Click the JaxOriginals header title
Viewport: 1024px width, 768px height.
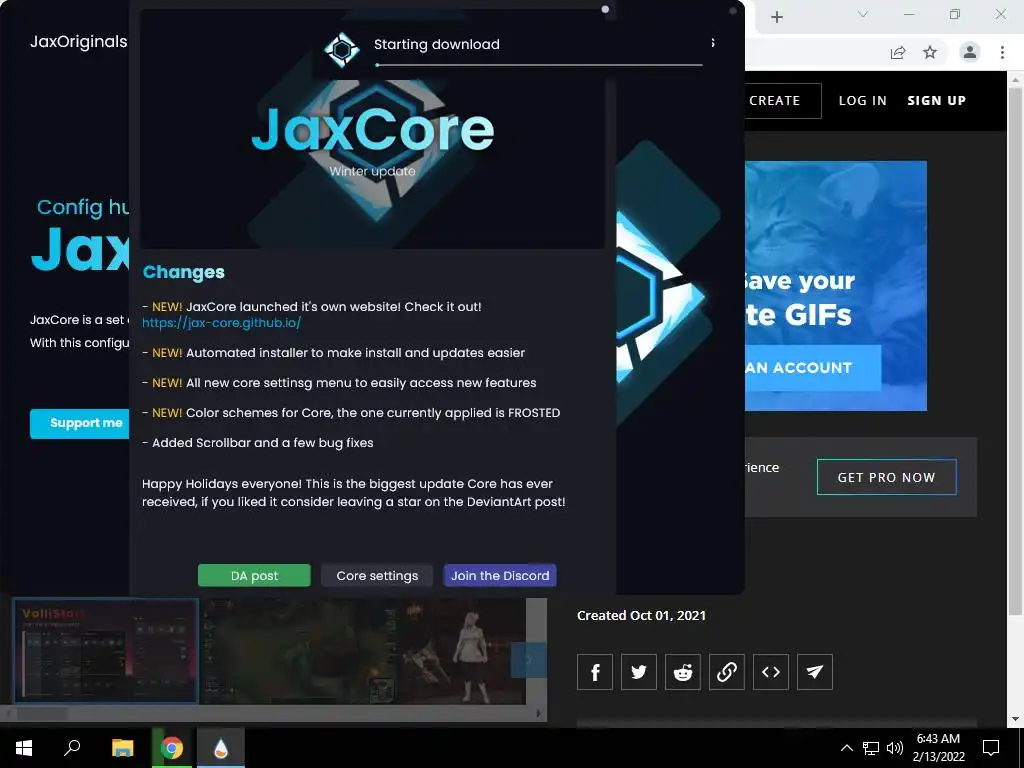[x=78, y=42]
